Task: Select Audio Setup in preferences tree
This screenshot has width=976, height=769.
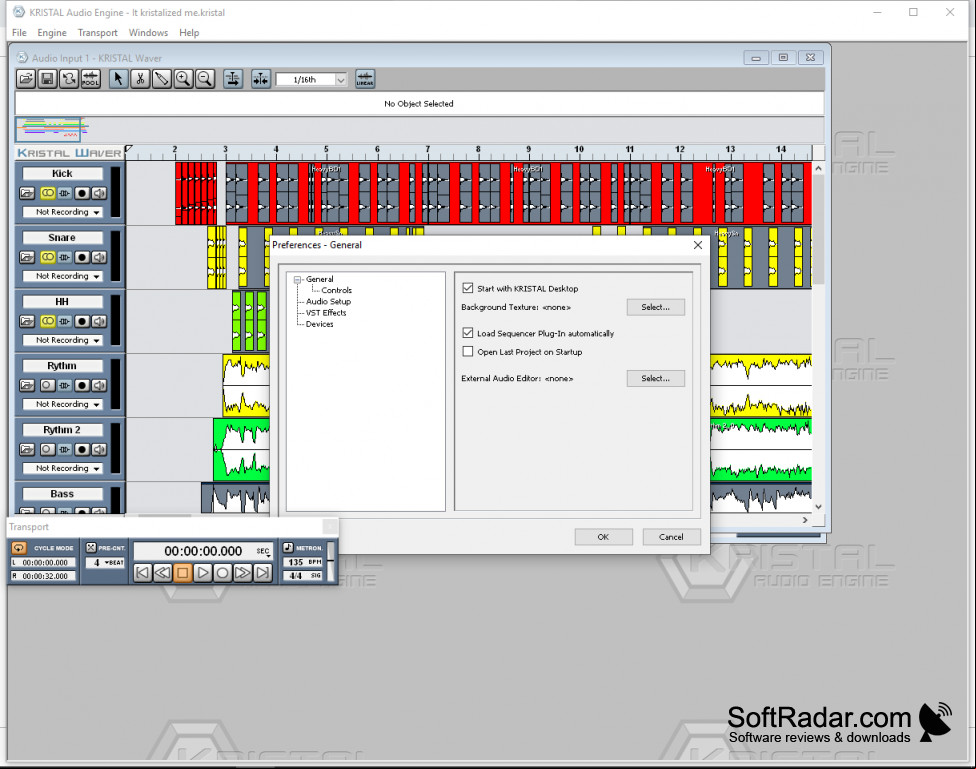Action: tap(328, 301)
